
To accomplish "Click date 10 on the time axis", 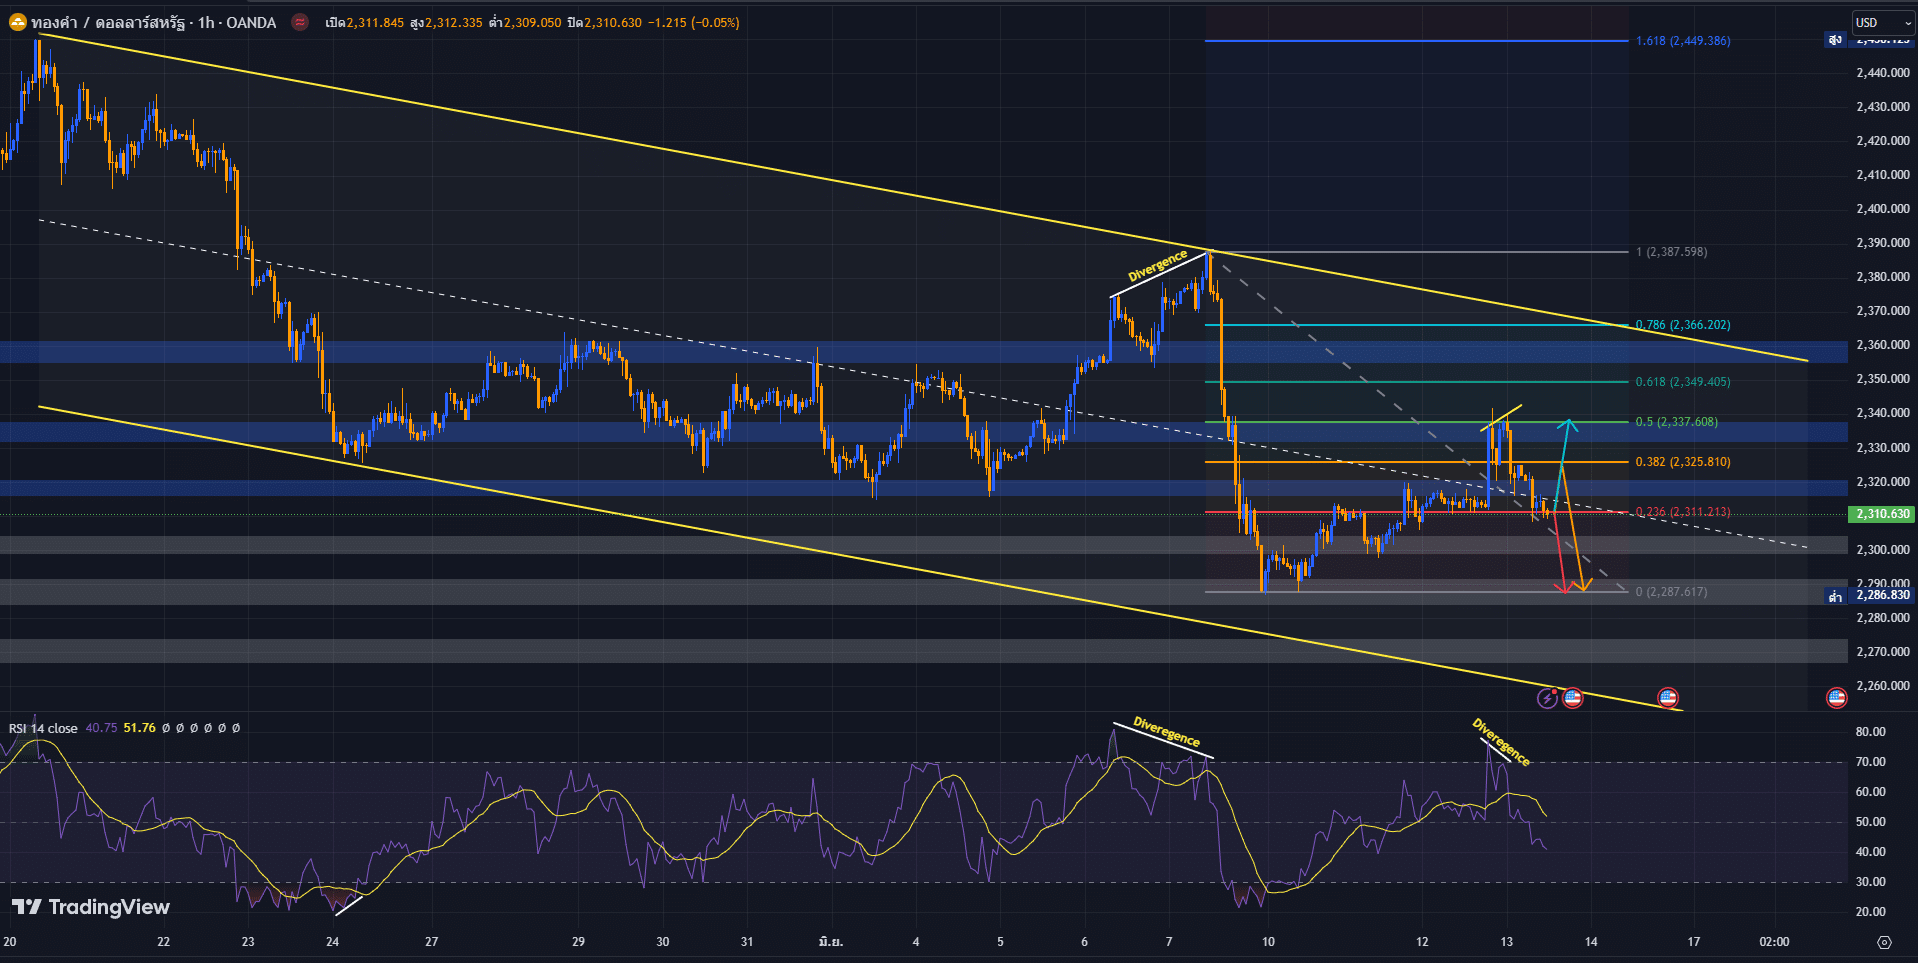I will (x=1268, y=942).
